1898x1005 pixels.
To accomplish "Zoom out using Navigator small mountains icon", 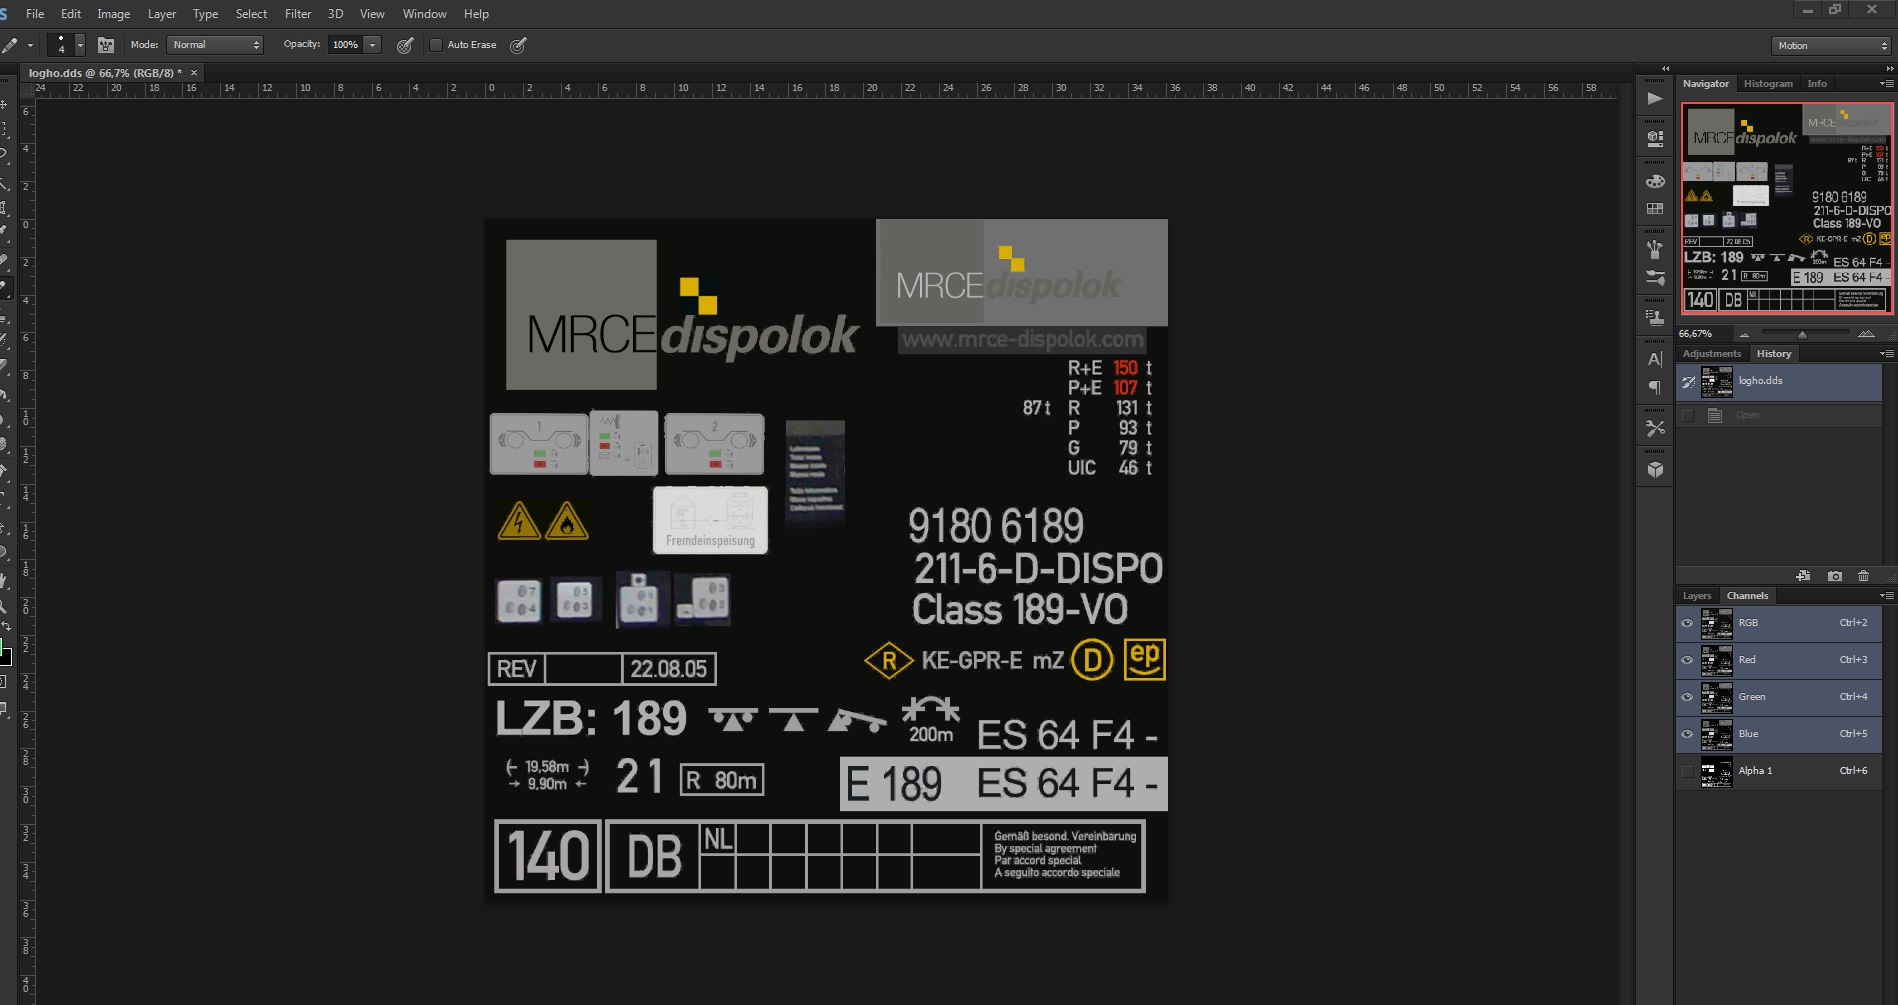I will (1744, 334).
